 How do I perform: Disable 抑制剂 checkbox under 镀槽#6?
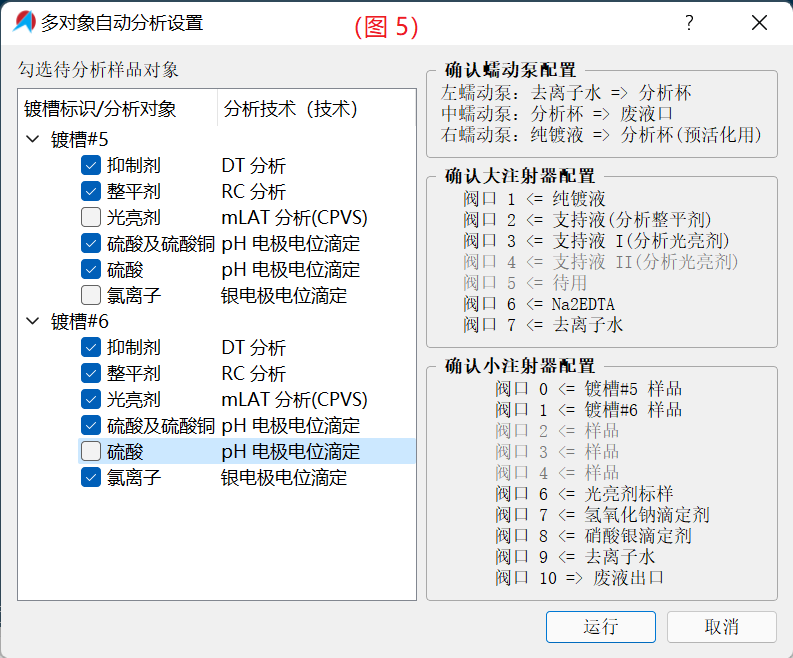point(91,348)
